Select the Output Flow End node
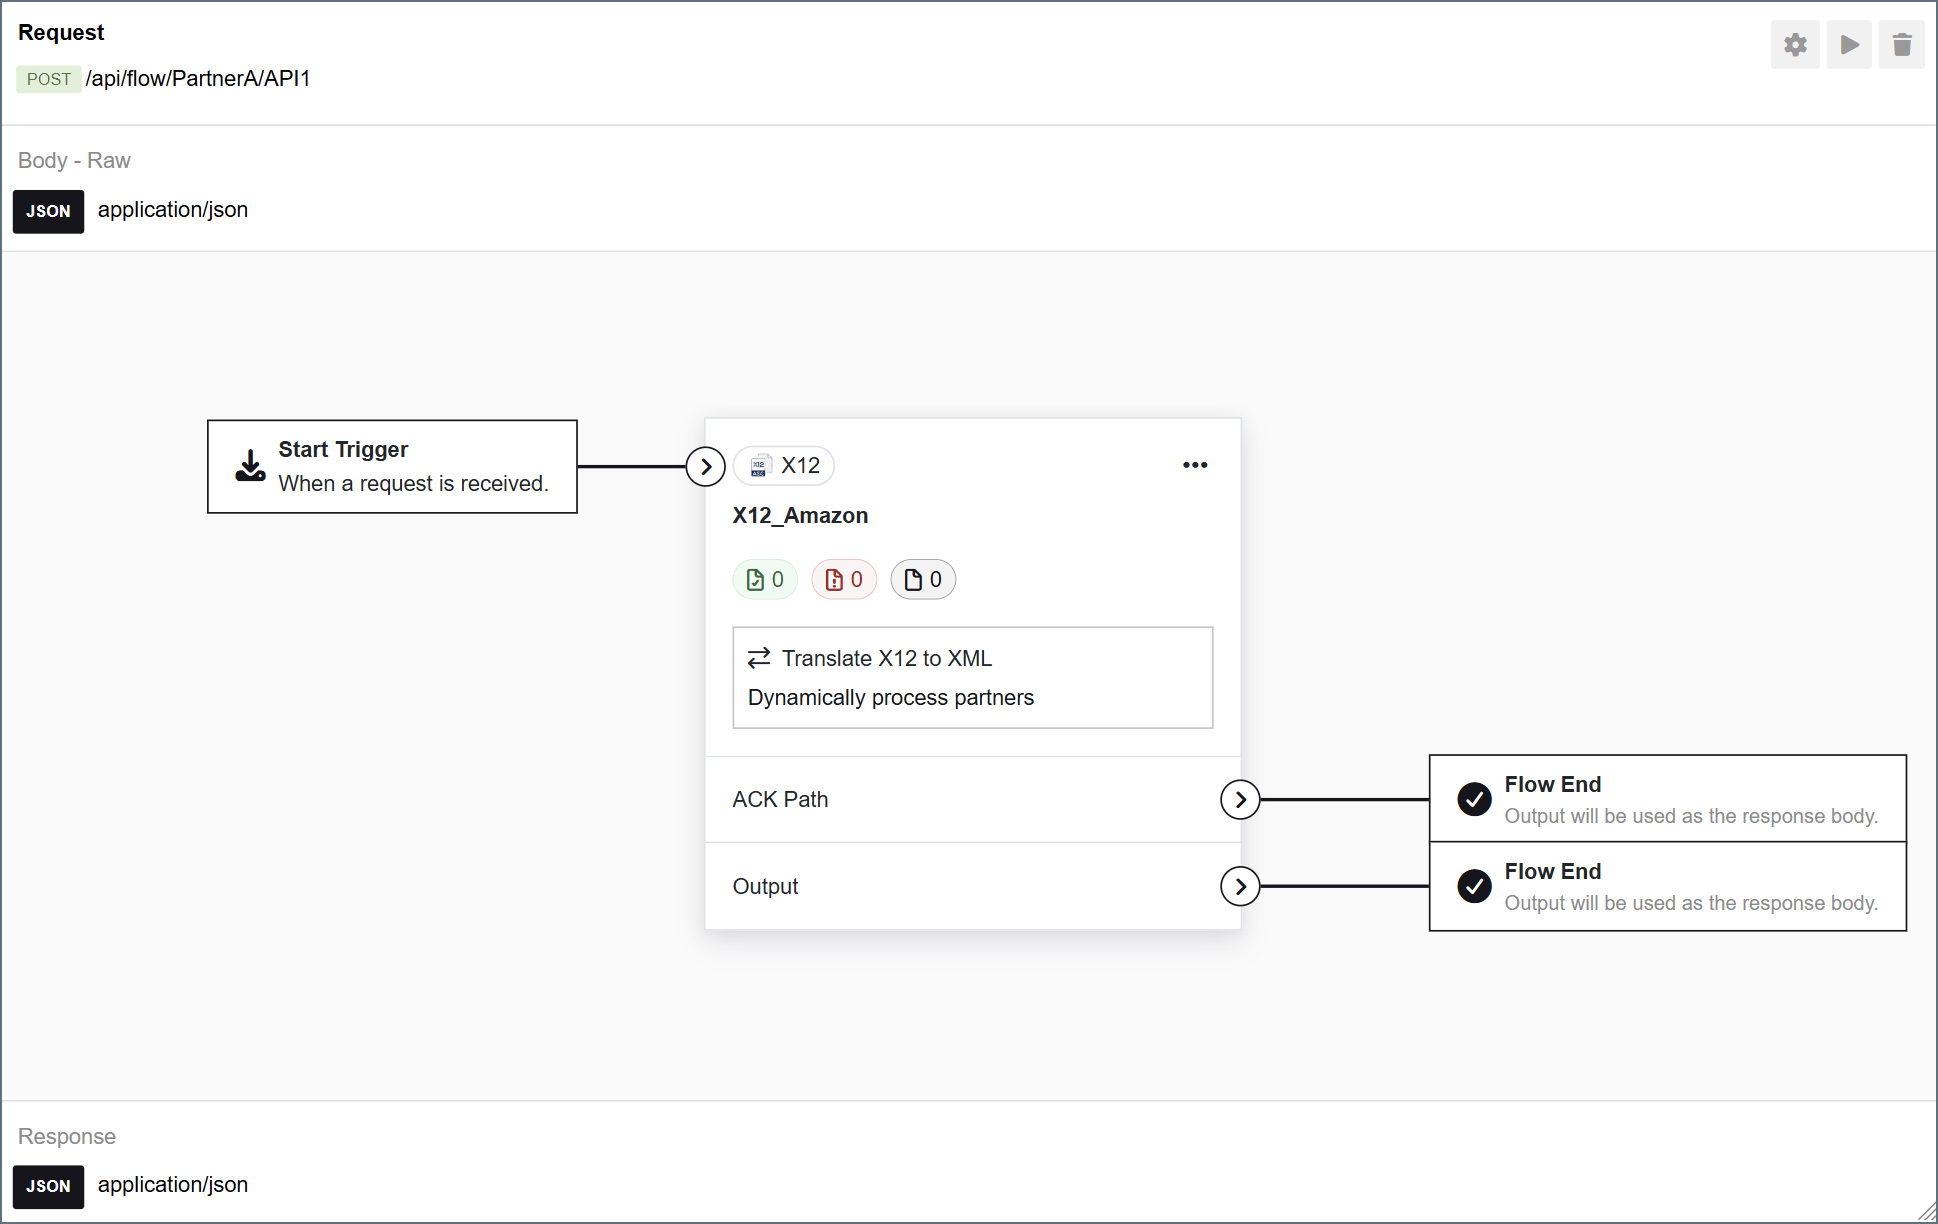1938x1224 pixels. [x=1668, y=887]
